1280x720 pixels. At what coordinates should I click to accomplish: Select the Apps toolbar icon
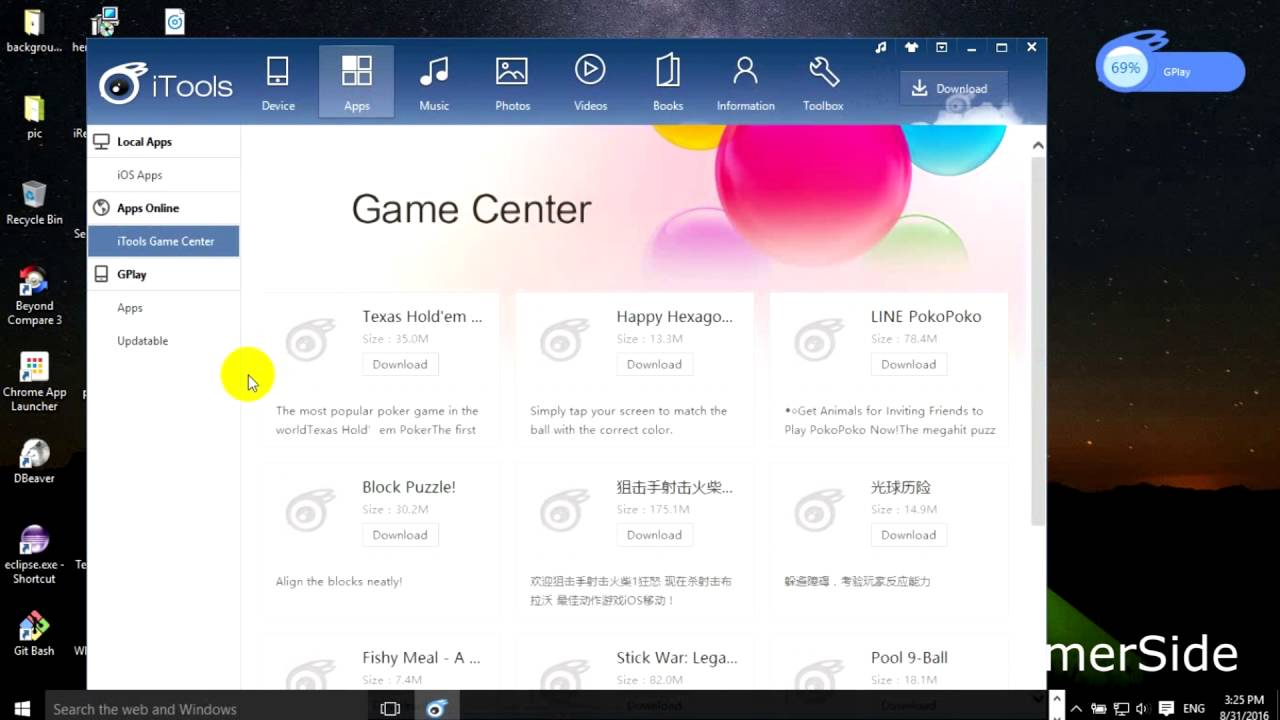pyautogui.click(x=357, y=83)
